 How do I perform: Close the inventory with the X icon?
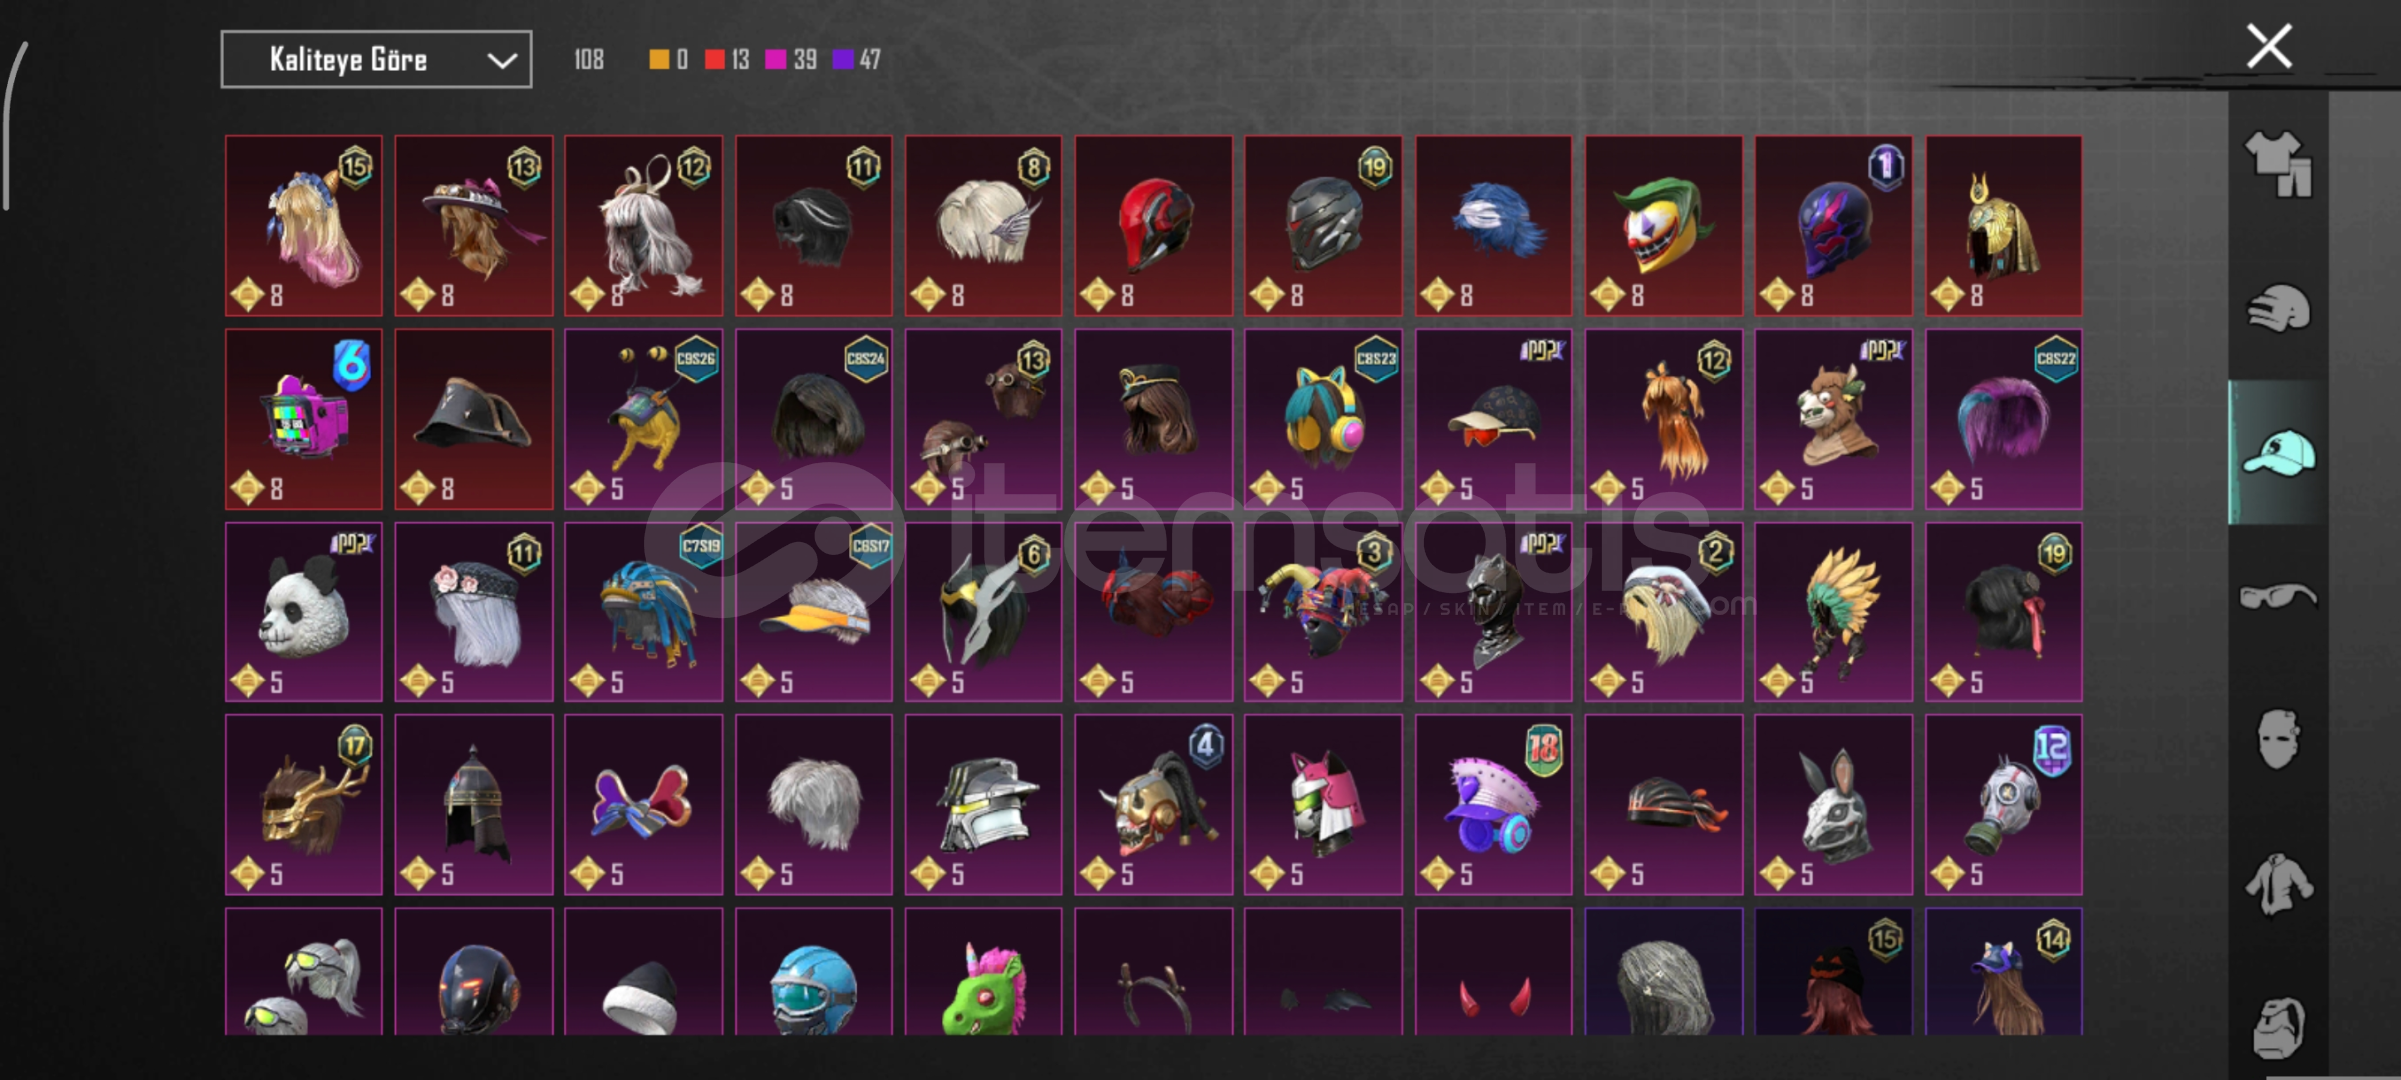coord(2269,46)
